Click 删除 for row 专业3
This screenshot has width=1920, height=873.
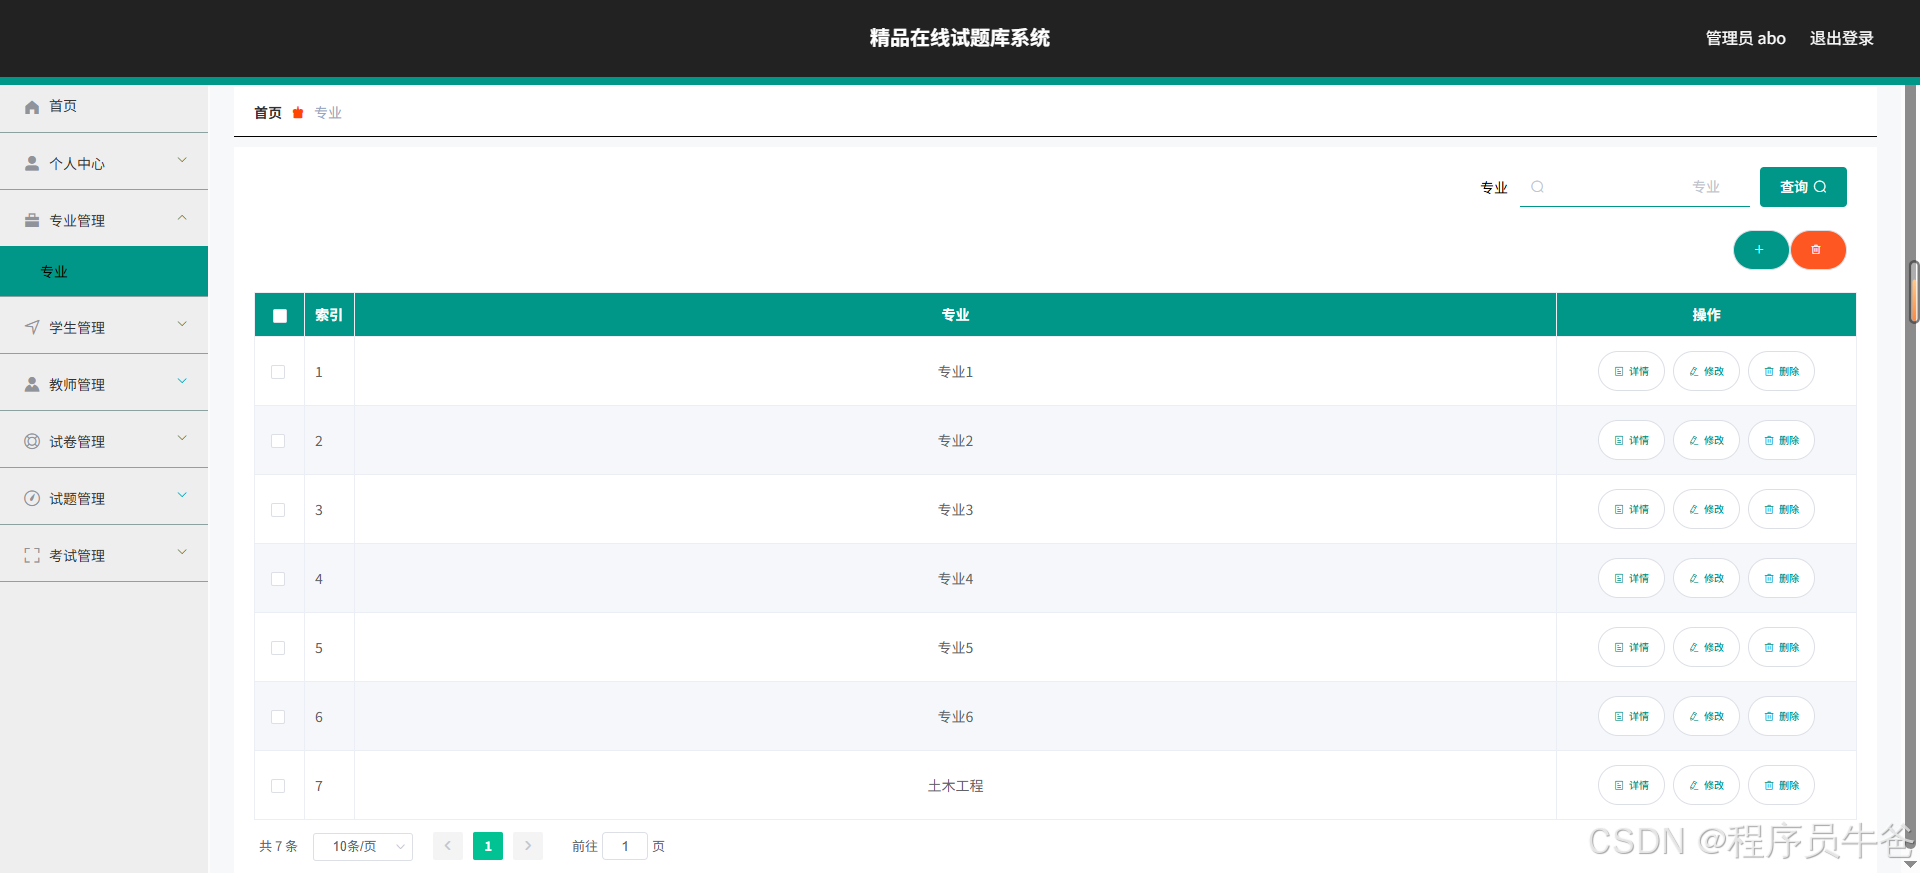tap(1781, 510)
